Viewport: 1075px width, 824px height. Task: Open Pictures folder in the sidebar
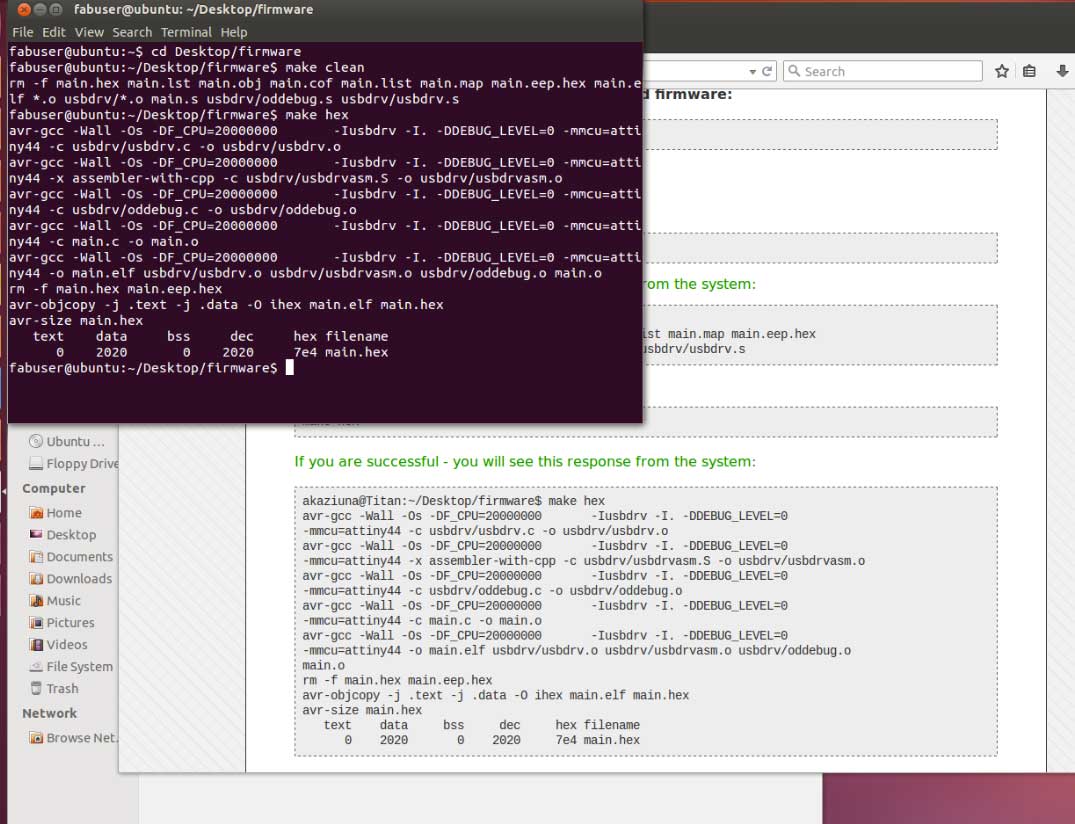(62, 622)
